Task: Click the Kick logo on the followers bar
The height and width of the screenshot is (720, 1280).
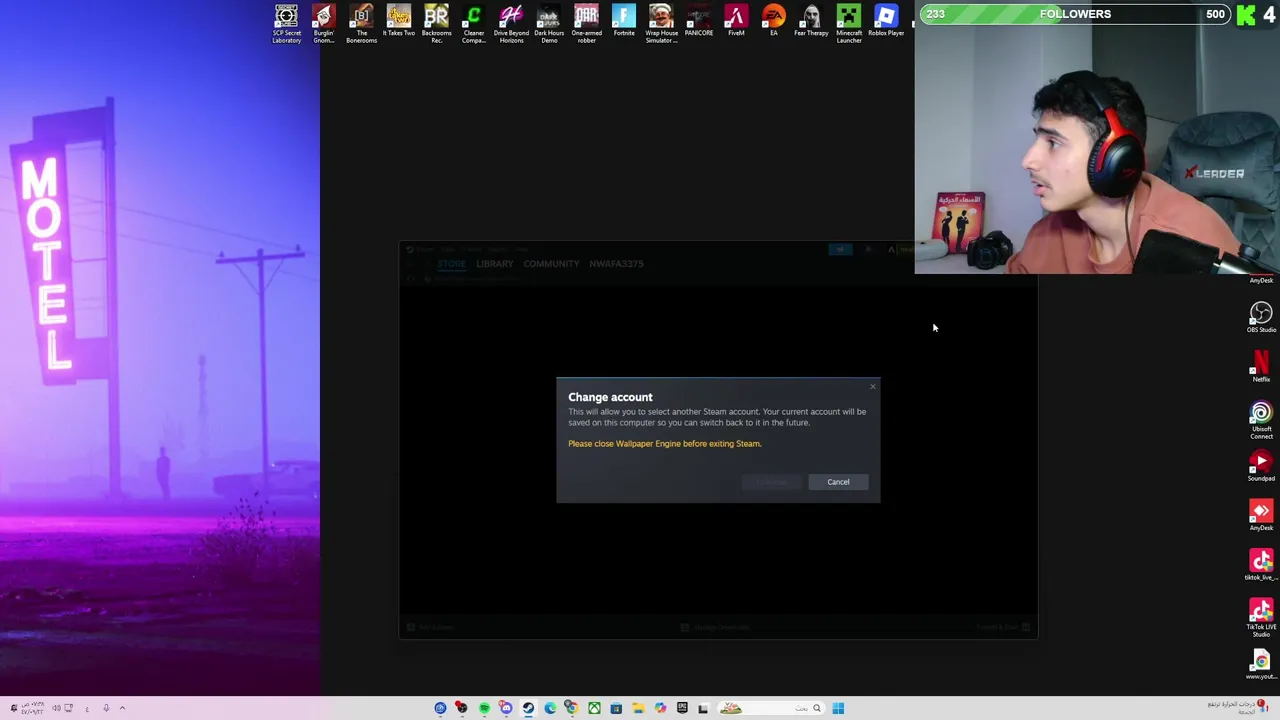Action: tap(1246, 14)
